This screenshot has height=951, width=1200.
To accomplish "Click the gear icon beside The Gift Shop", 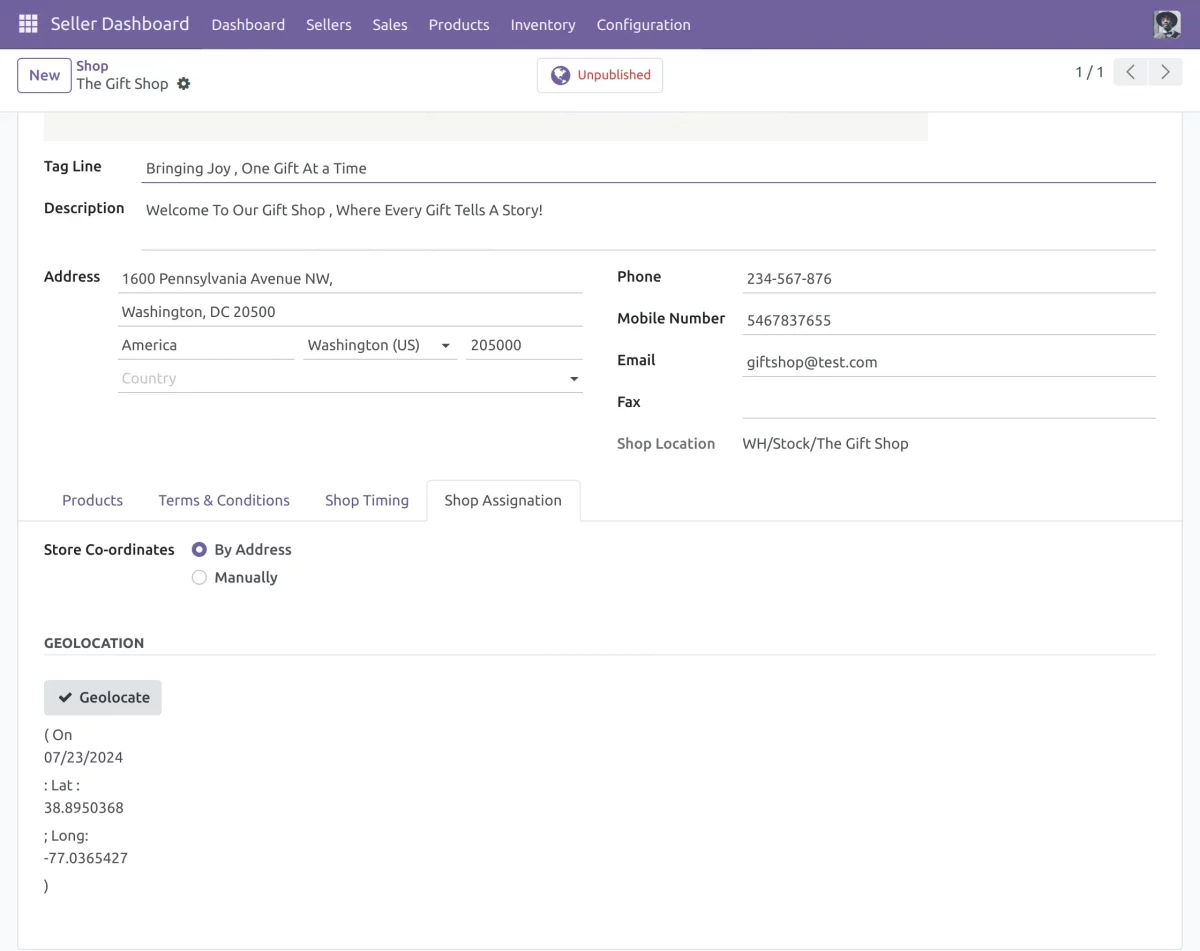I will tap(184, 84).
